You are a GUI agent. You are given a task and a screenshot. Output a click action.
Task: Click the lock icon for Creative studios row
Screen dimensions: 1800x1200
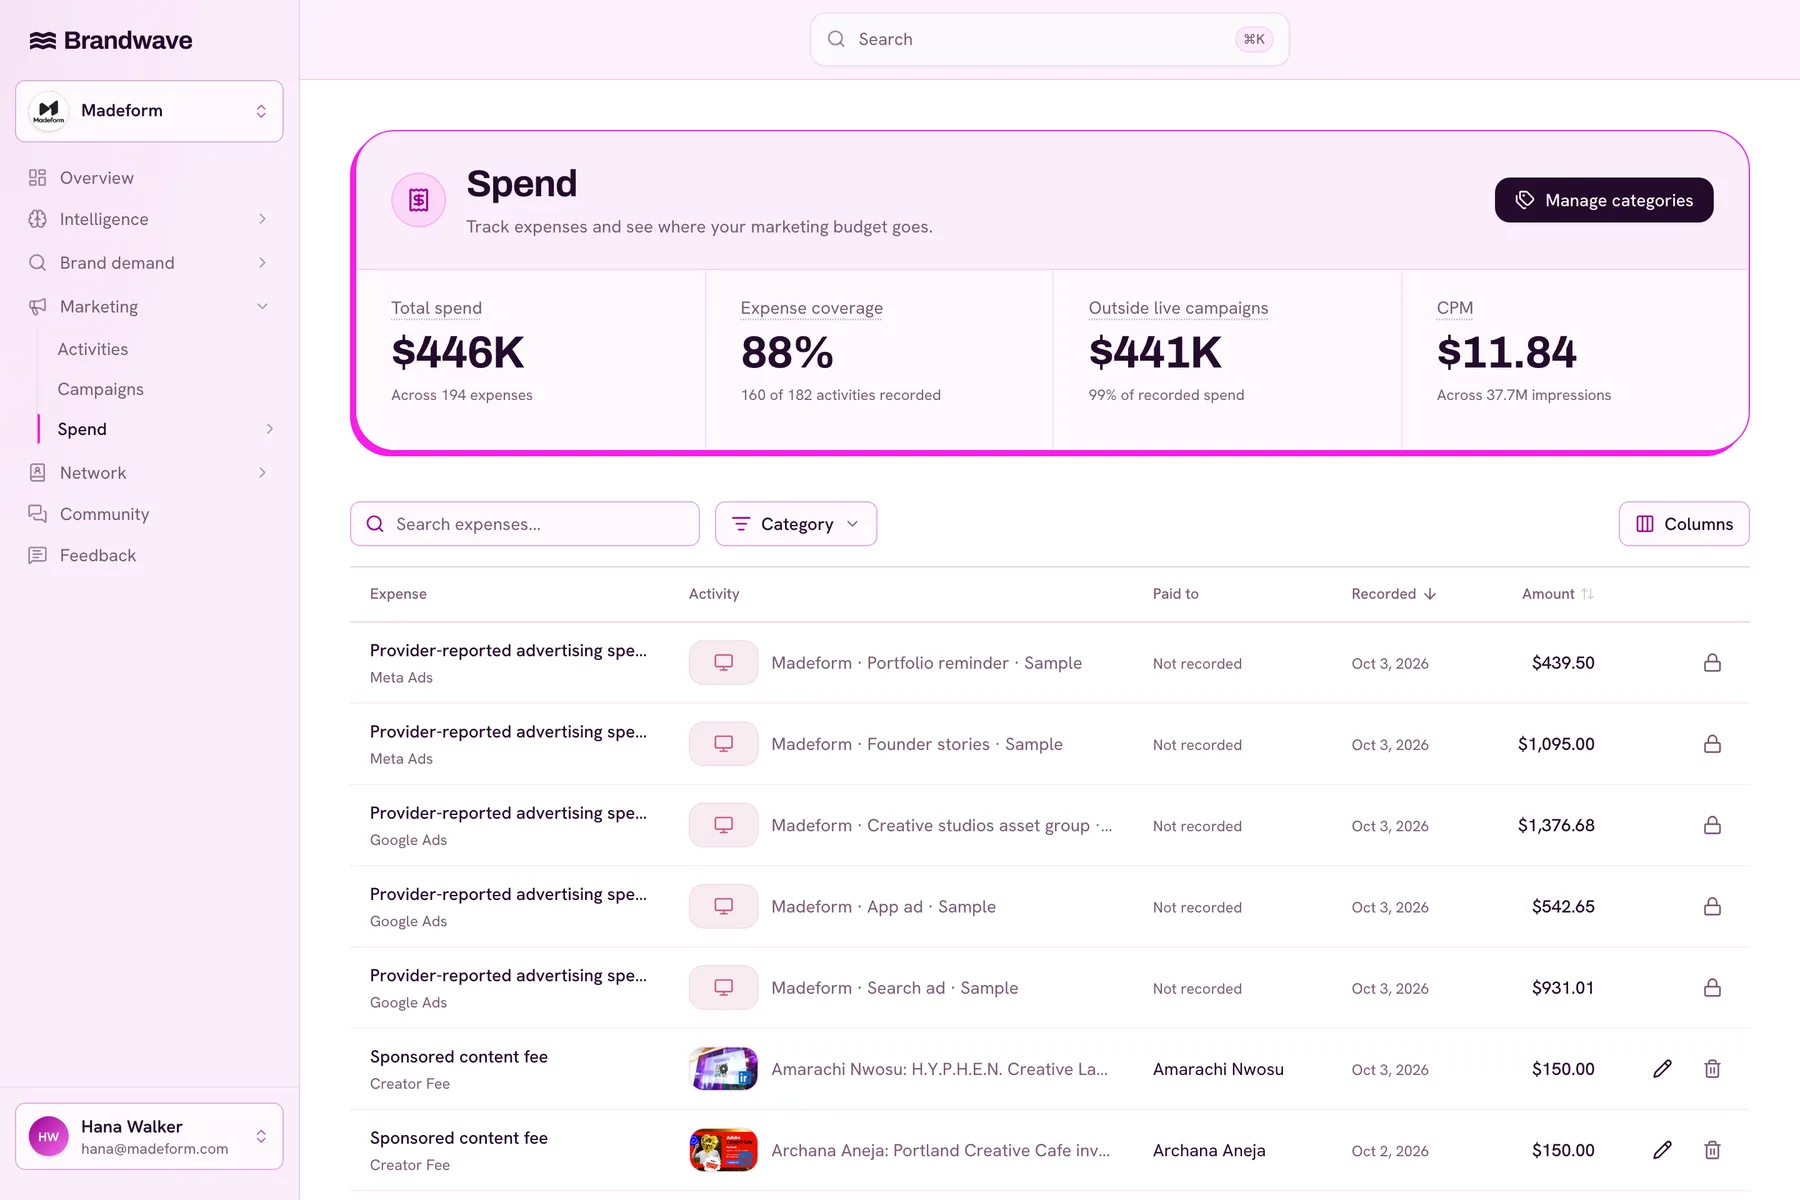(x=1712, y=825)
